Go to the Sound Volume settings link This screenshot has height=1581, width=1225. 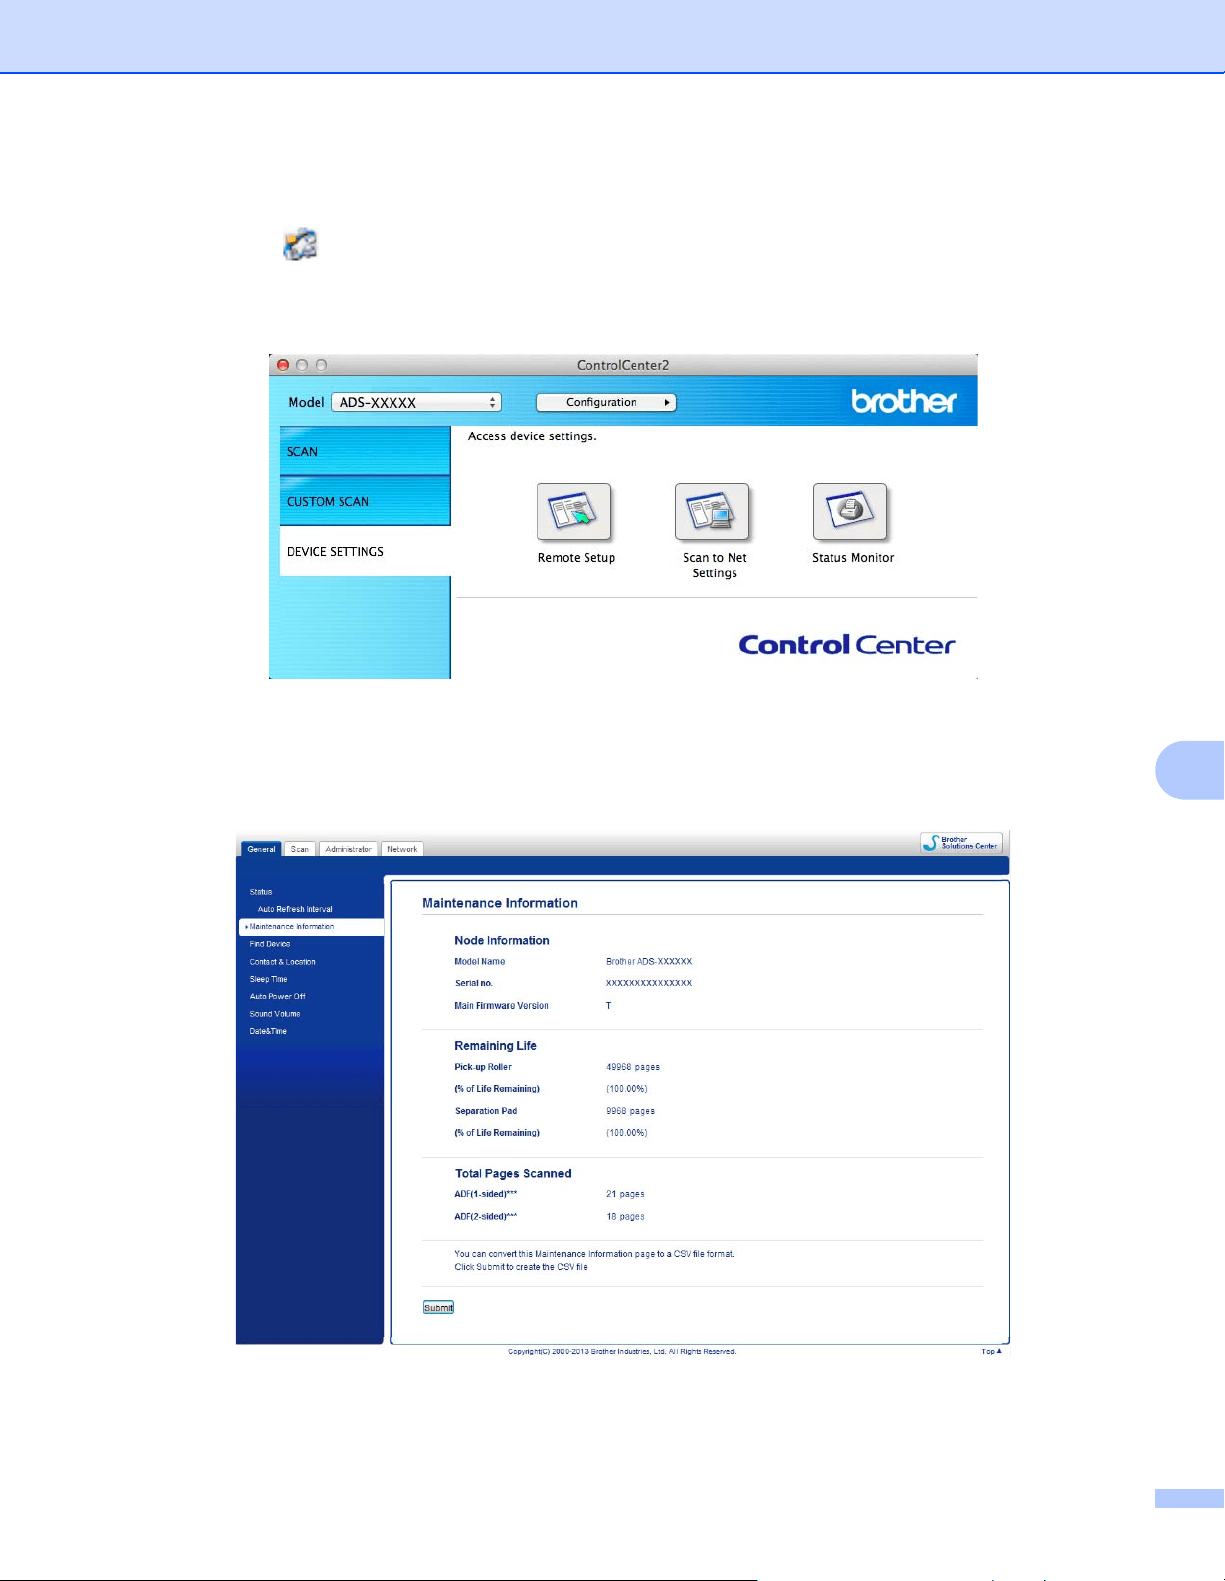point(275,1014)
